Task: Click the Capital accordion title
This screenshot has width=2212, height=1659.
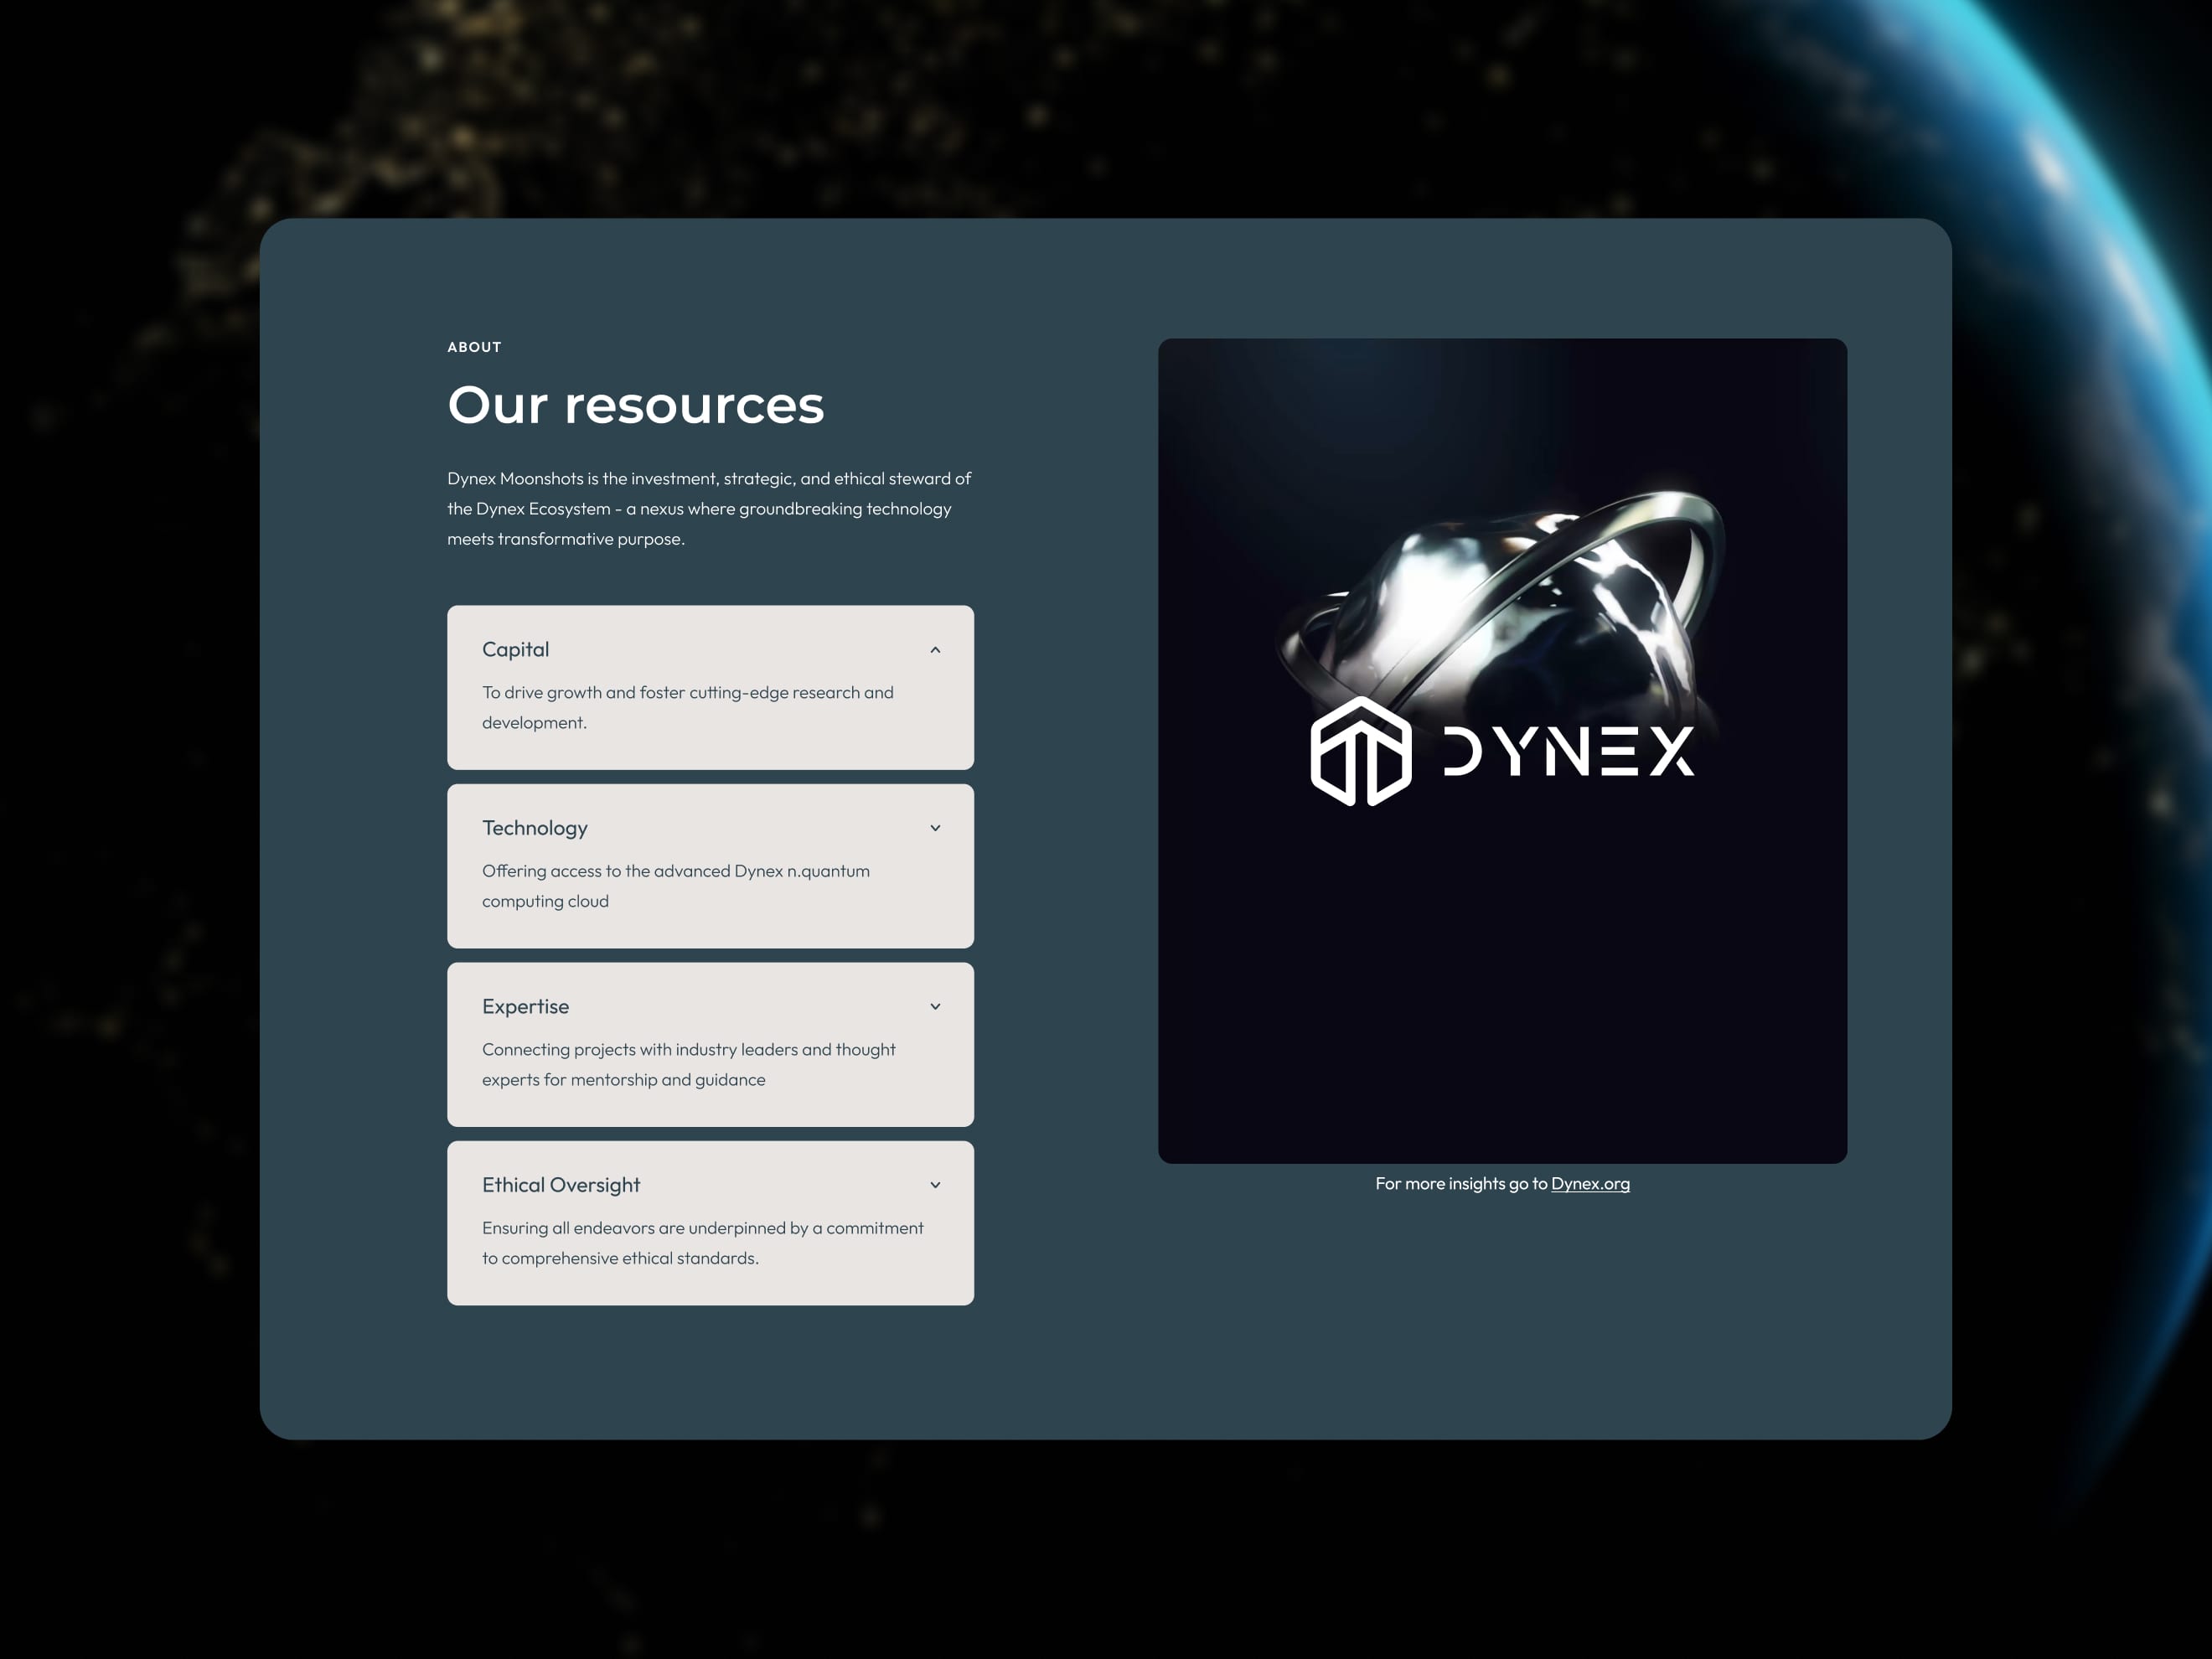Action: coord(515,650)
